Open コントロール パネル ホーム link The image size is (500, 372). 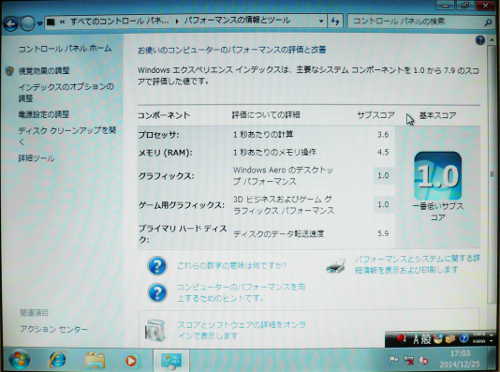click(x=65, y=49)
